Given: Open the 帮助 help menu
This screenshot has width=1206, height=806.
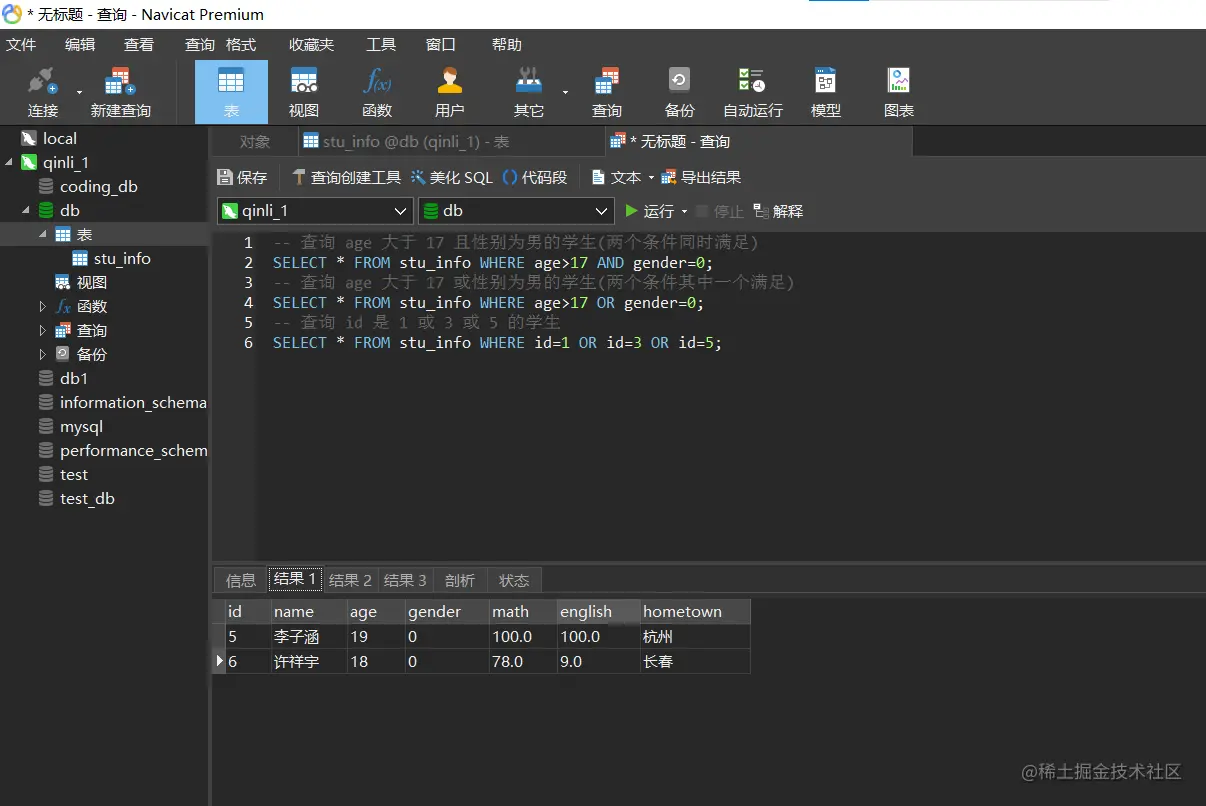Looking at the screenshot, I should 507,44.
